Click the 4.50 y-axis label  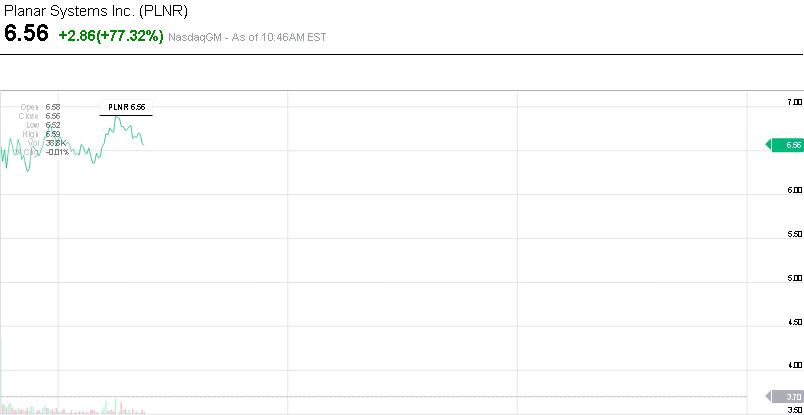pos(794,322)
